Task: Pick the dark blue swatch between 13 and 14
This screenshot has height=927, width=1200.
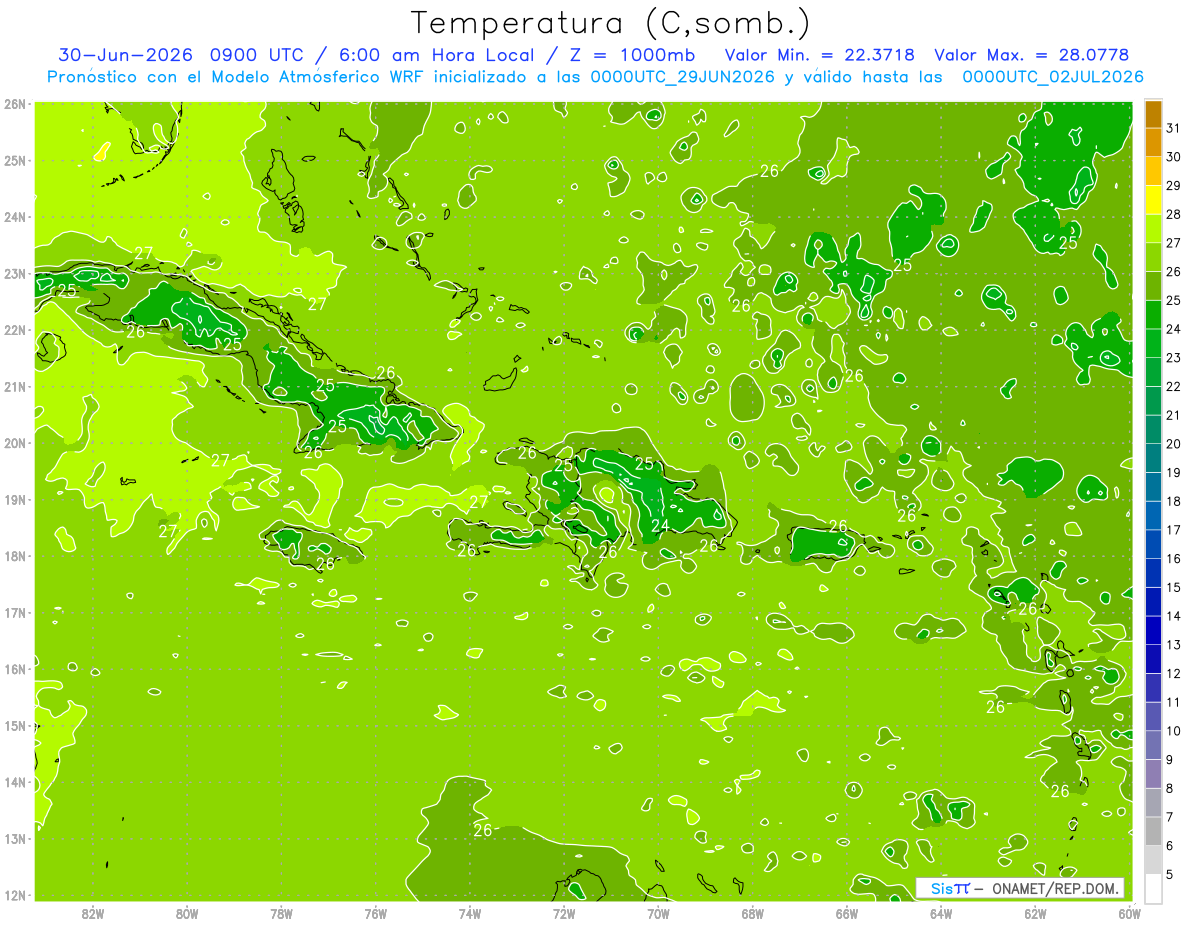Action: (x=1153, y=630)
